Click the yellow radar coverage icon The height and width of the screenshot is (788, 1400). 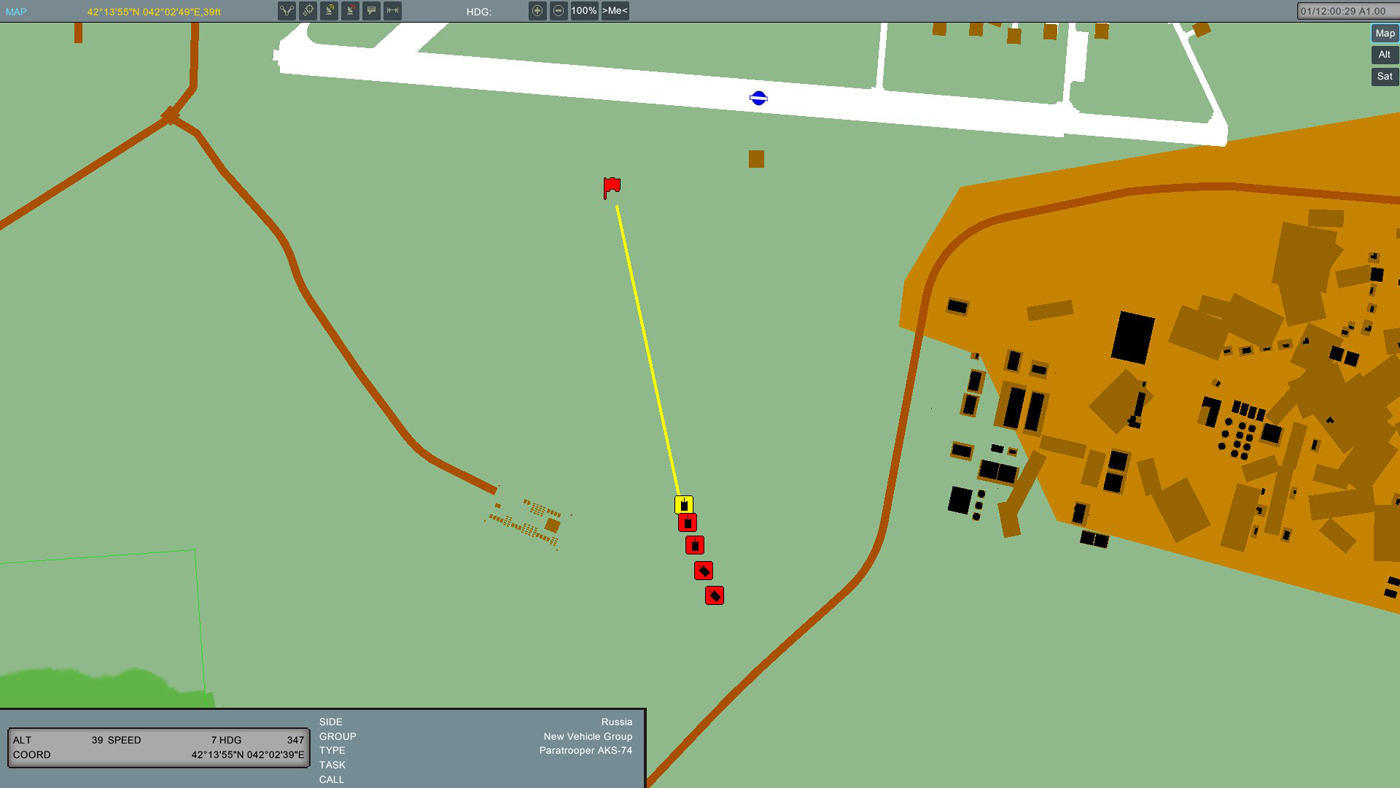[x=329, y=11]
